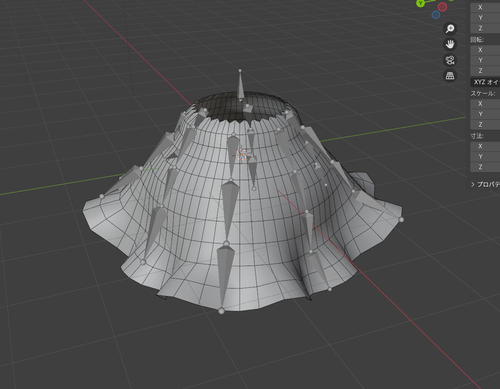Click the 寸法 X value field

pyautogui.click(x=485, y=146)
